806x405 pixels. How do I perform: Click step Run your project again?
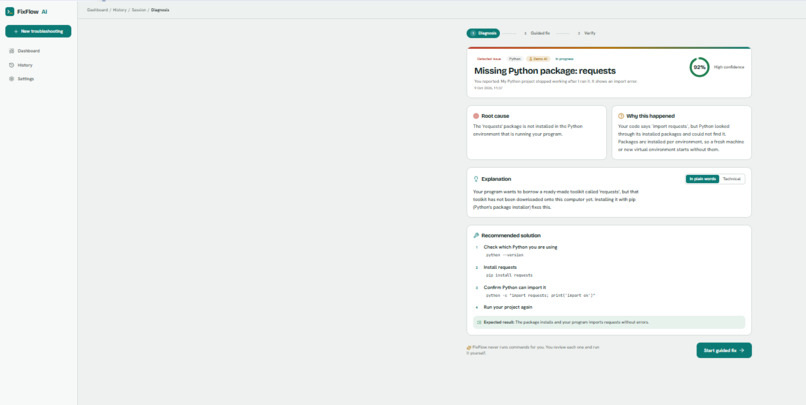pyautogui.click(x=508, y=307)
